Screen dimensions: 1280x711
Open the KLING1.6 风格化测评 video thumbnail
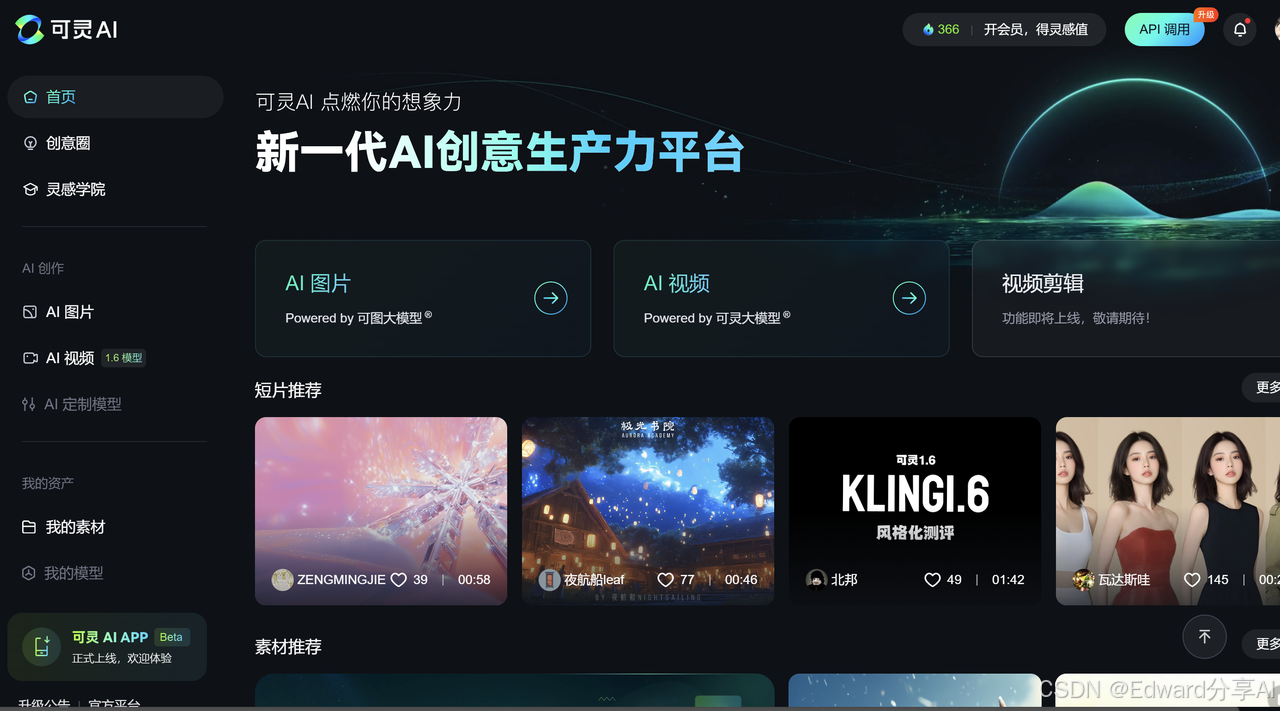915,511
